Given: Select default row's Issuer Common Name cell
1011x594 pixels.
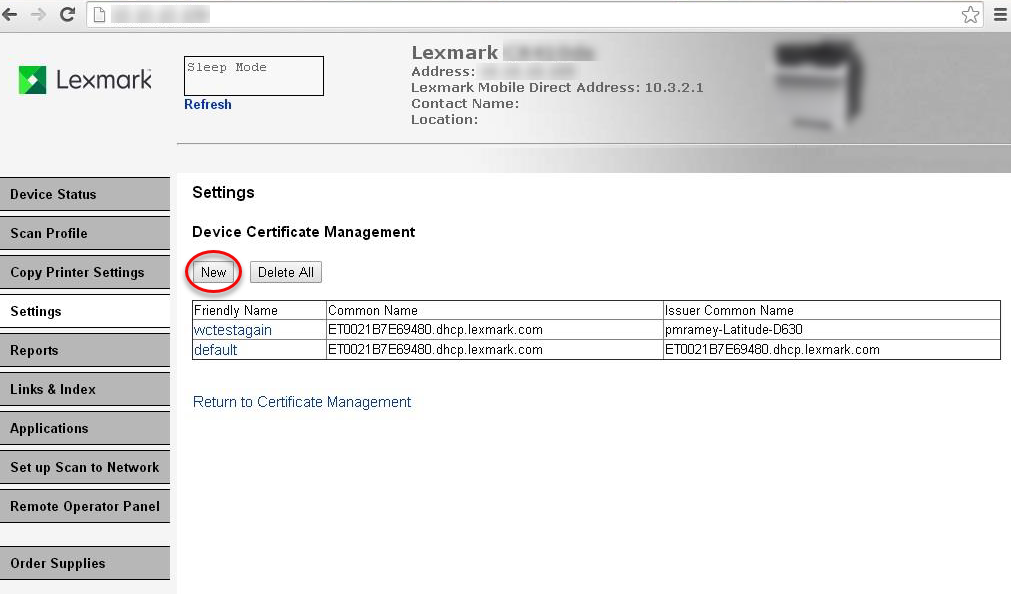Looking at the screenshot, I should coord(832,350).
